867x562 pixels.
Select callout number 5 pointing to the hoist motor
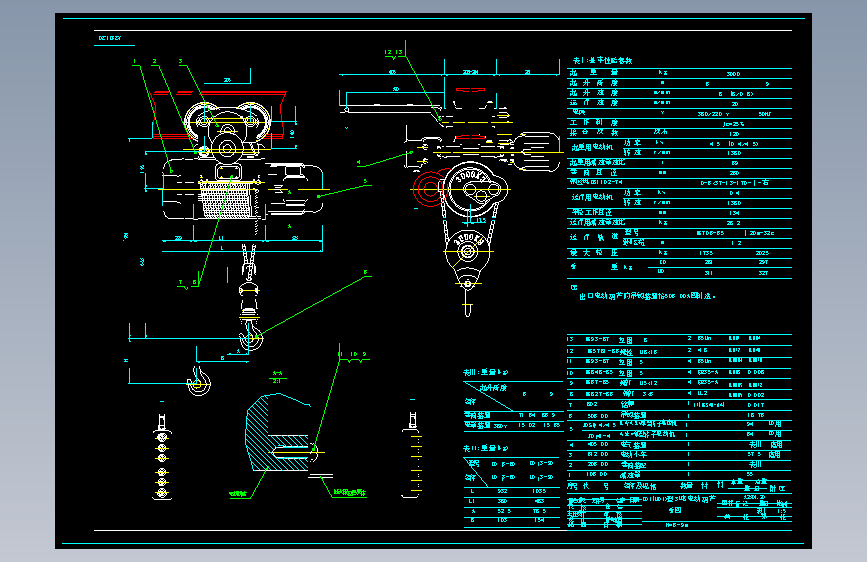coord(365,181)
